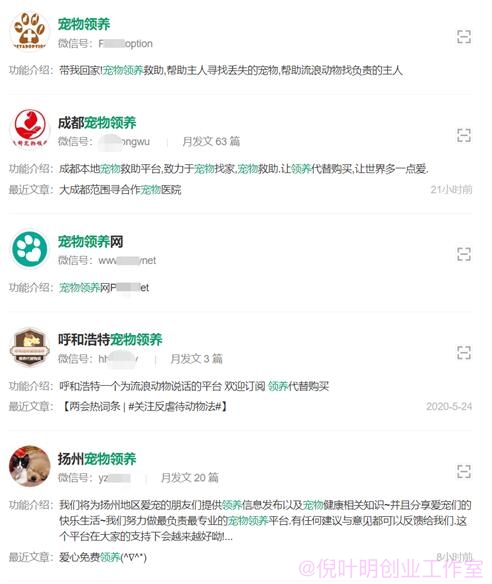The width and height of the screenshot is (492, 584).
Task: Open recent article 爱心免费领养
Action: 103,557
